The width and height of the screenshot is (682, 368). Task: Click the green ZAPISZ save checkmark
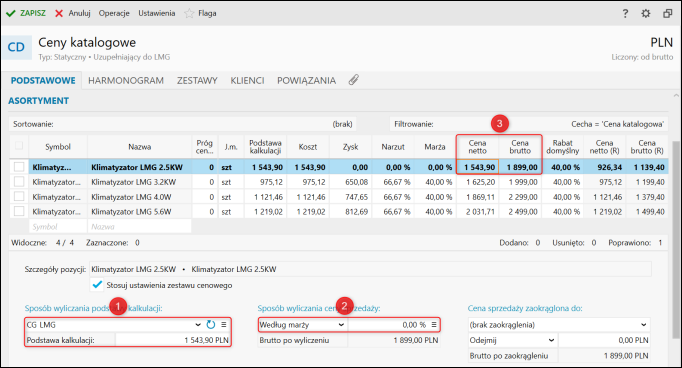[x=10, y=13]
